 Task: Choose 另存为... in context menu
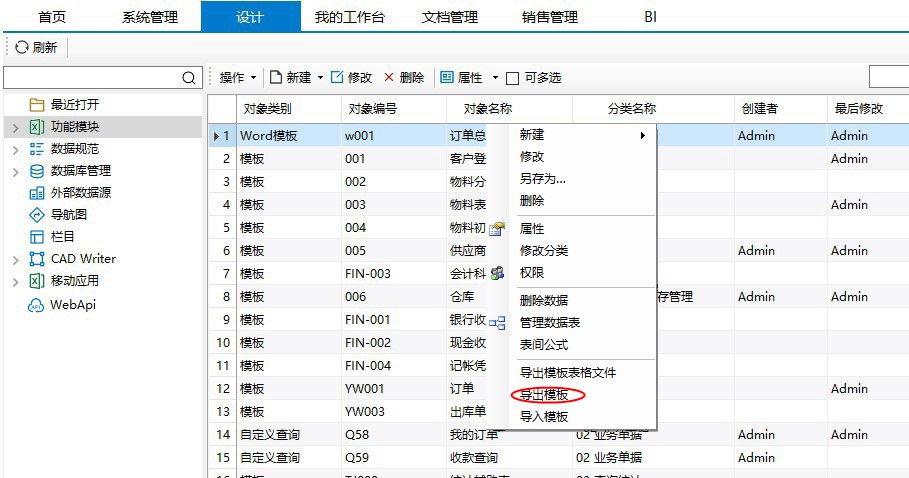click(x=543, y=179)
